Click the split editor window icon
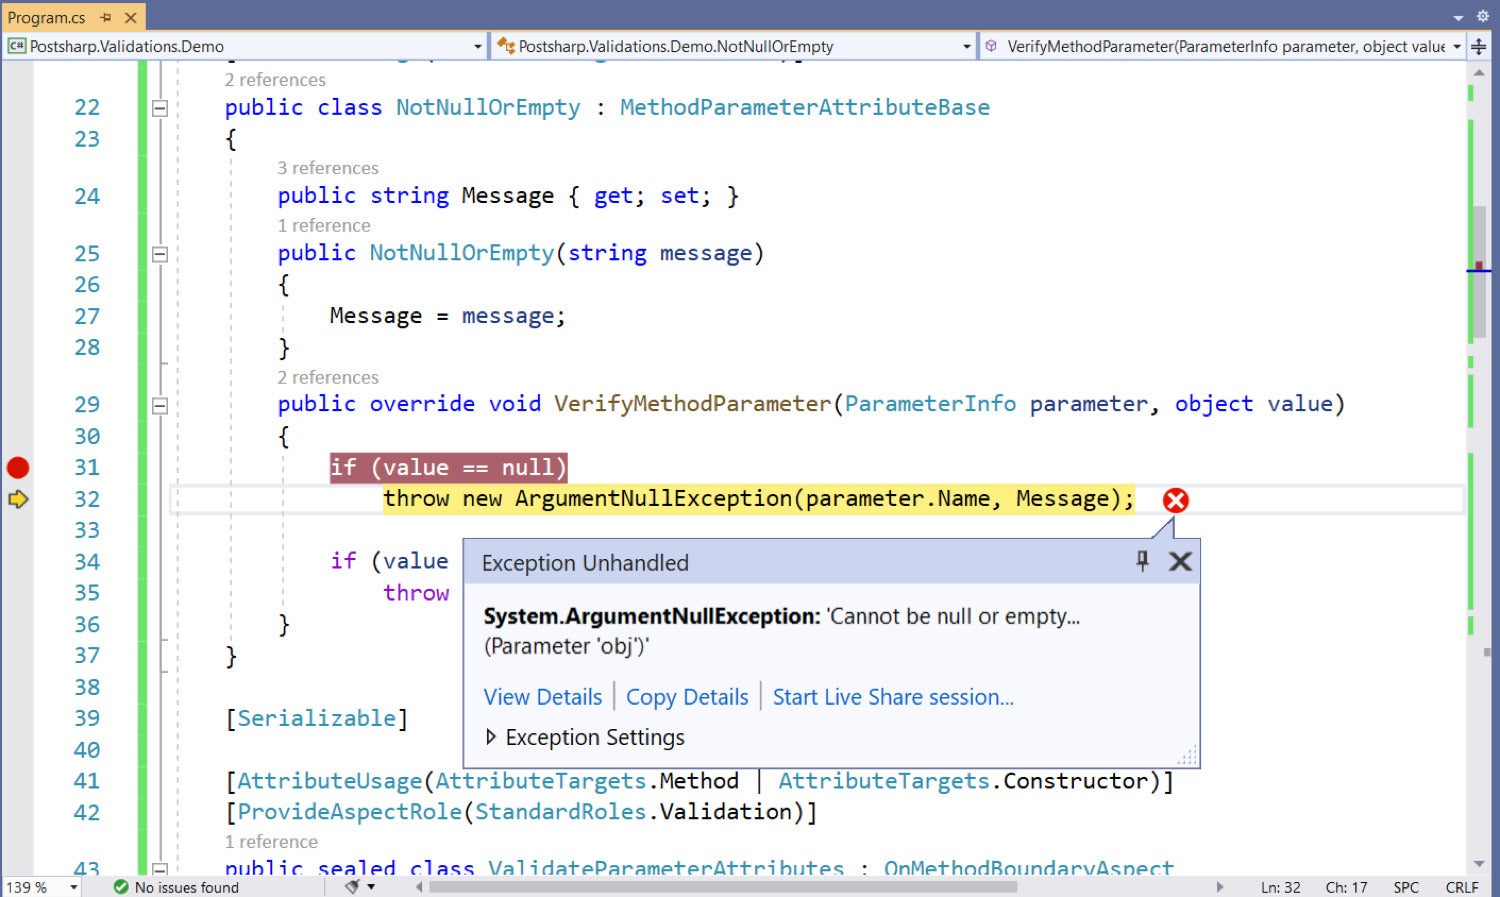Image resolution: width=1500 pixels, height=897 pixels. tap(1479, 46)
